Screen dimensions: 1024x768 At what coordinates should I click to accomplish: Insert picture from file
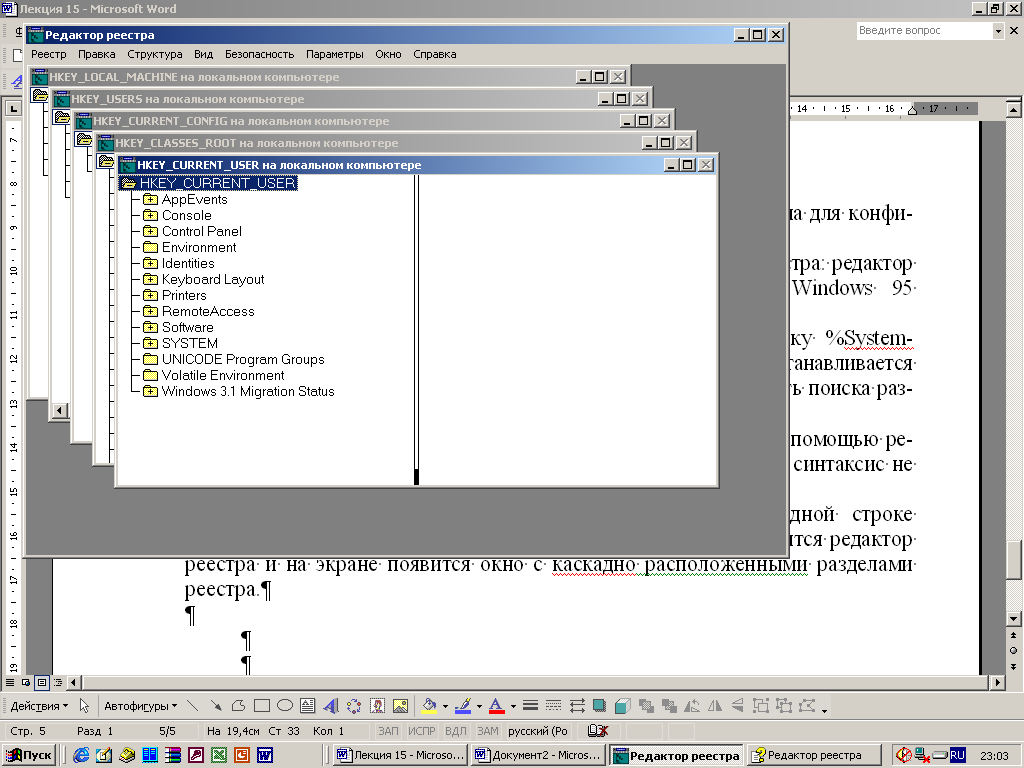tap(400, 706)
